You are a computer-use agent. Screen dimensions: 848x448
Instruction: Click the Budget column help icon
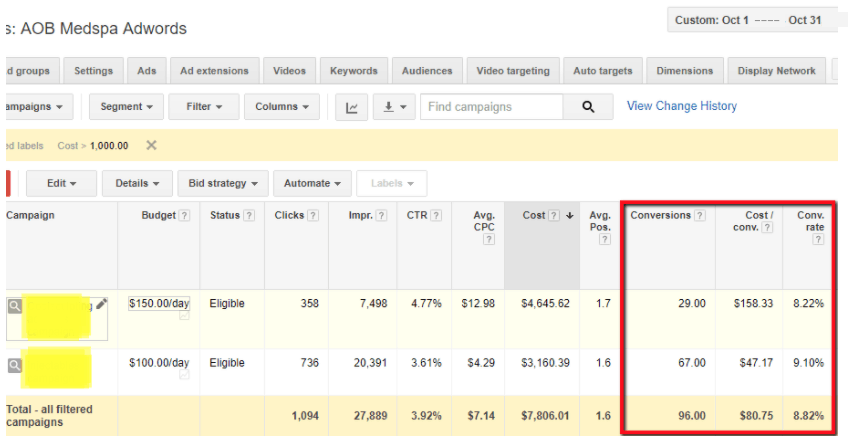click(184, 215)
